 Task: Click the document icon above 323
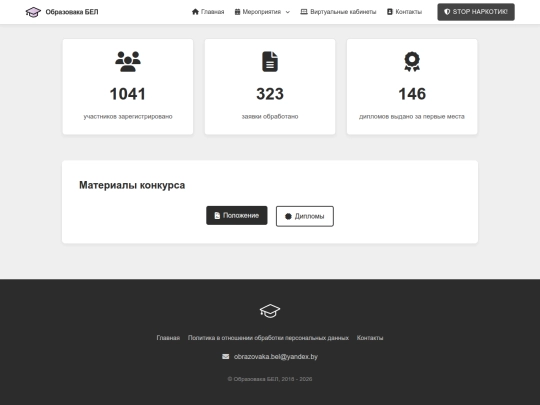(270, 61)
